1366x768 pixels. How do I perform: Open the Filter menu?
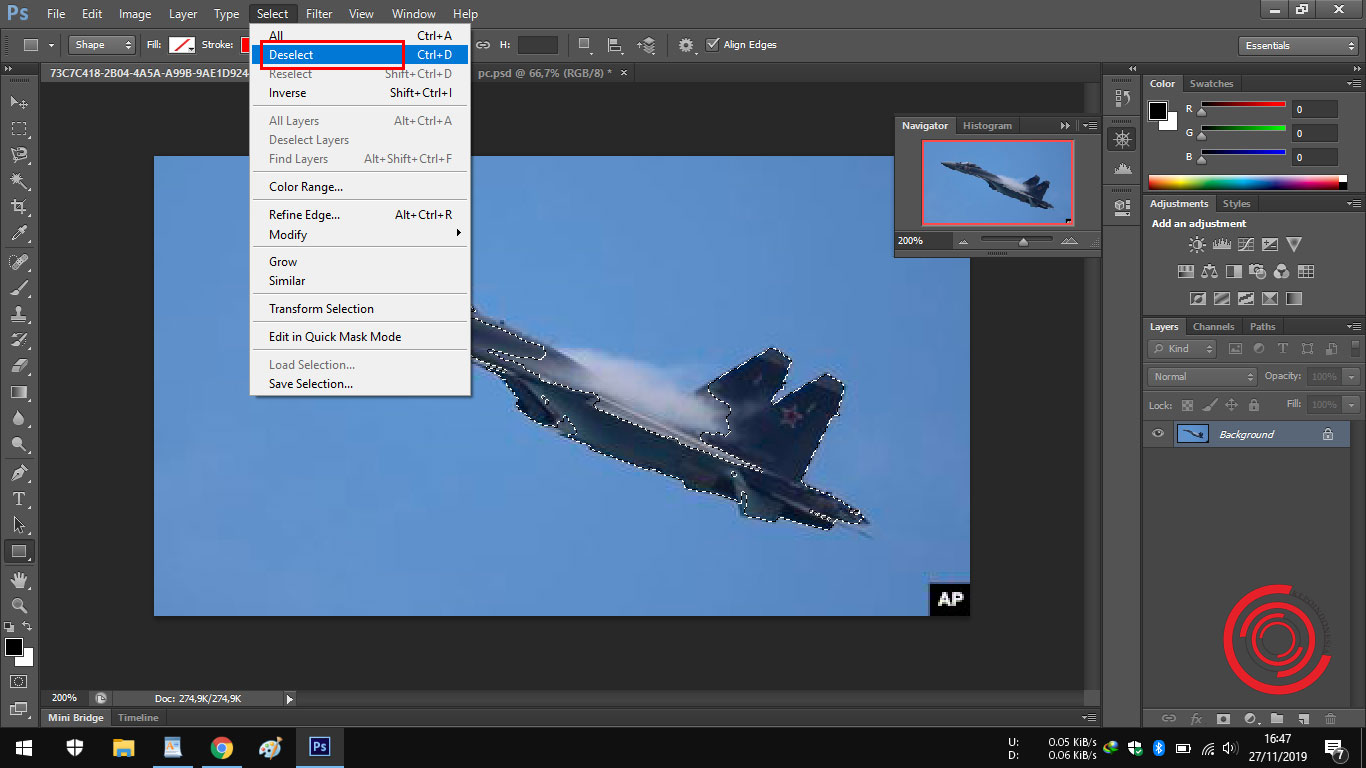[x=319, y=14]
